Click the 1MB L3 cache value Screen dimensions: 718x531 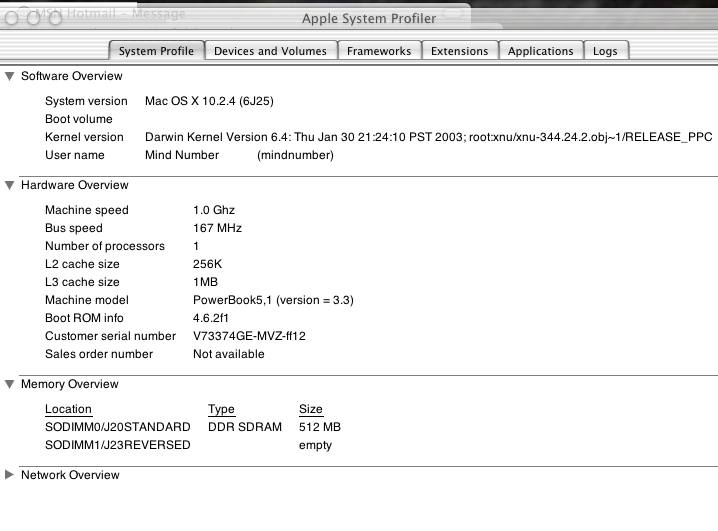pos(205,282)
